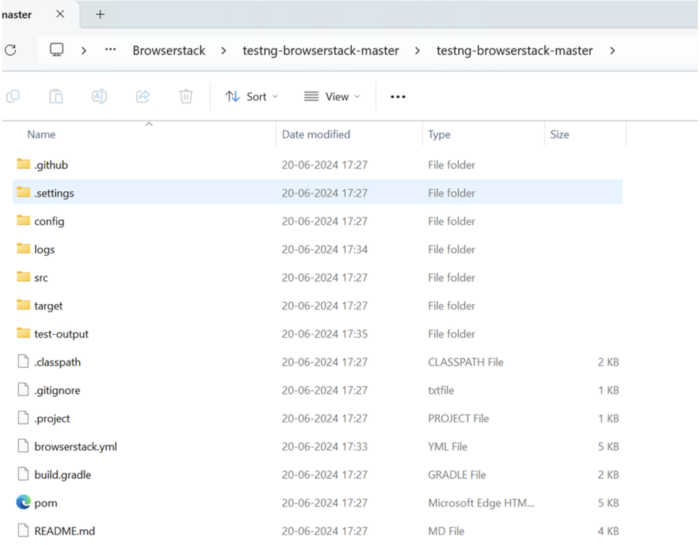Open the See more three-dots menu

(398, 96)
